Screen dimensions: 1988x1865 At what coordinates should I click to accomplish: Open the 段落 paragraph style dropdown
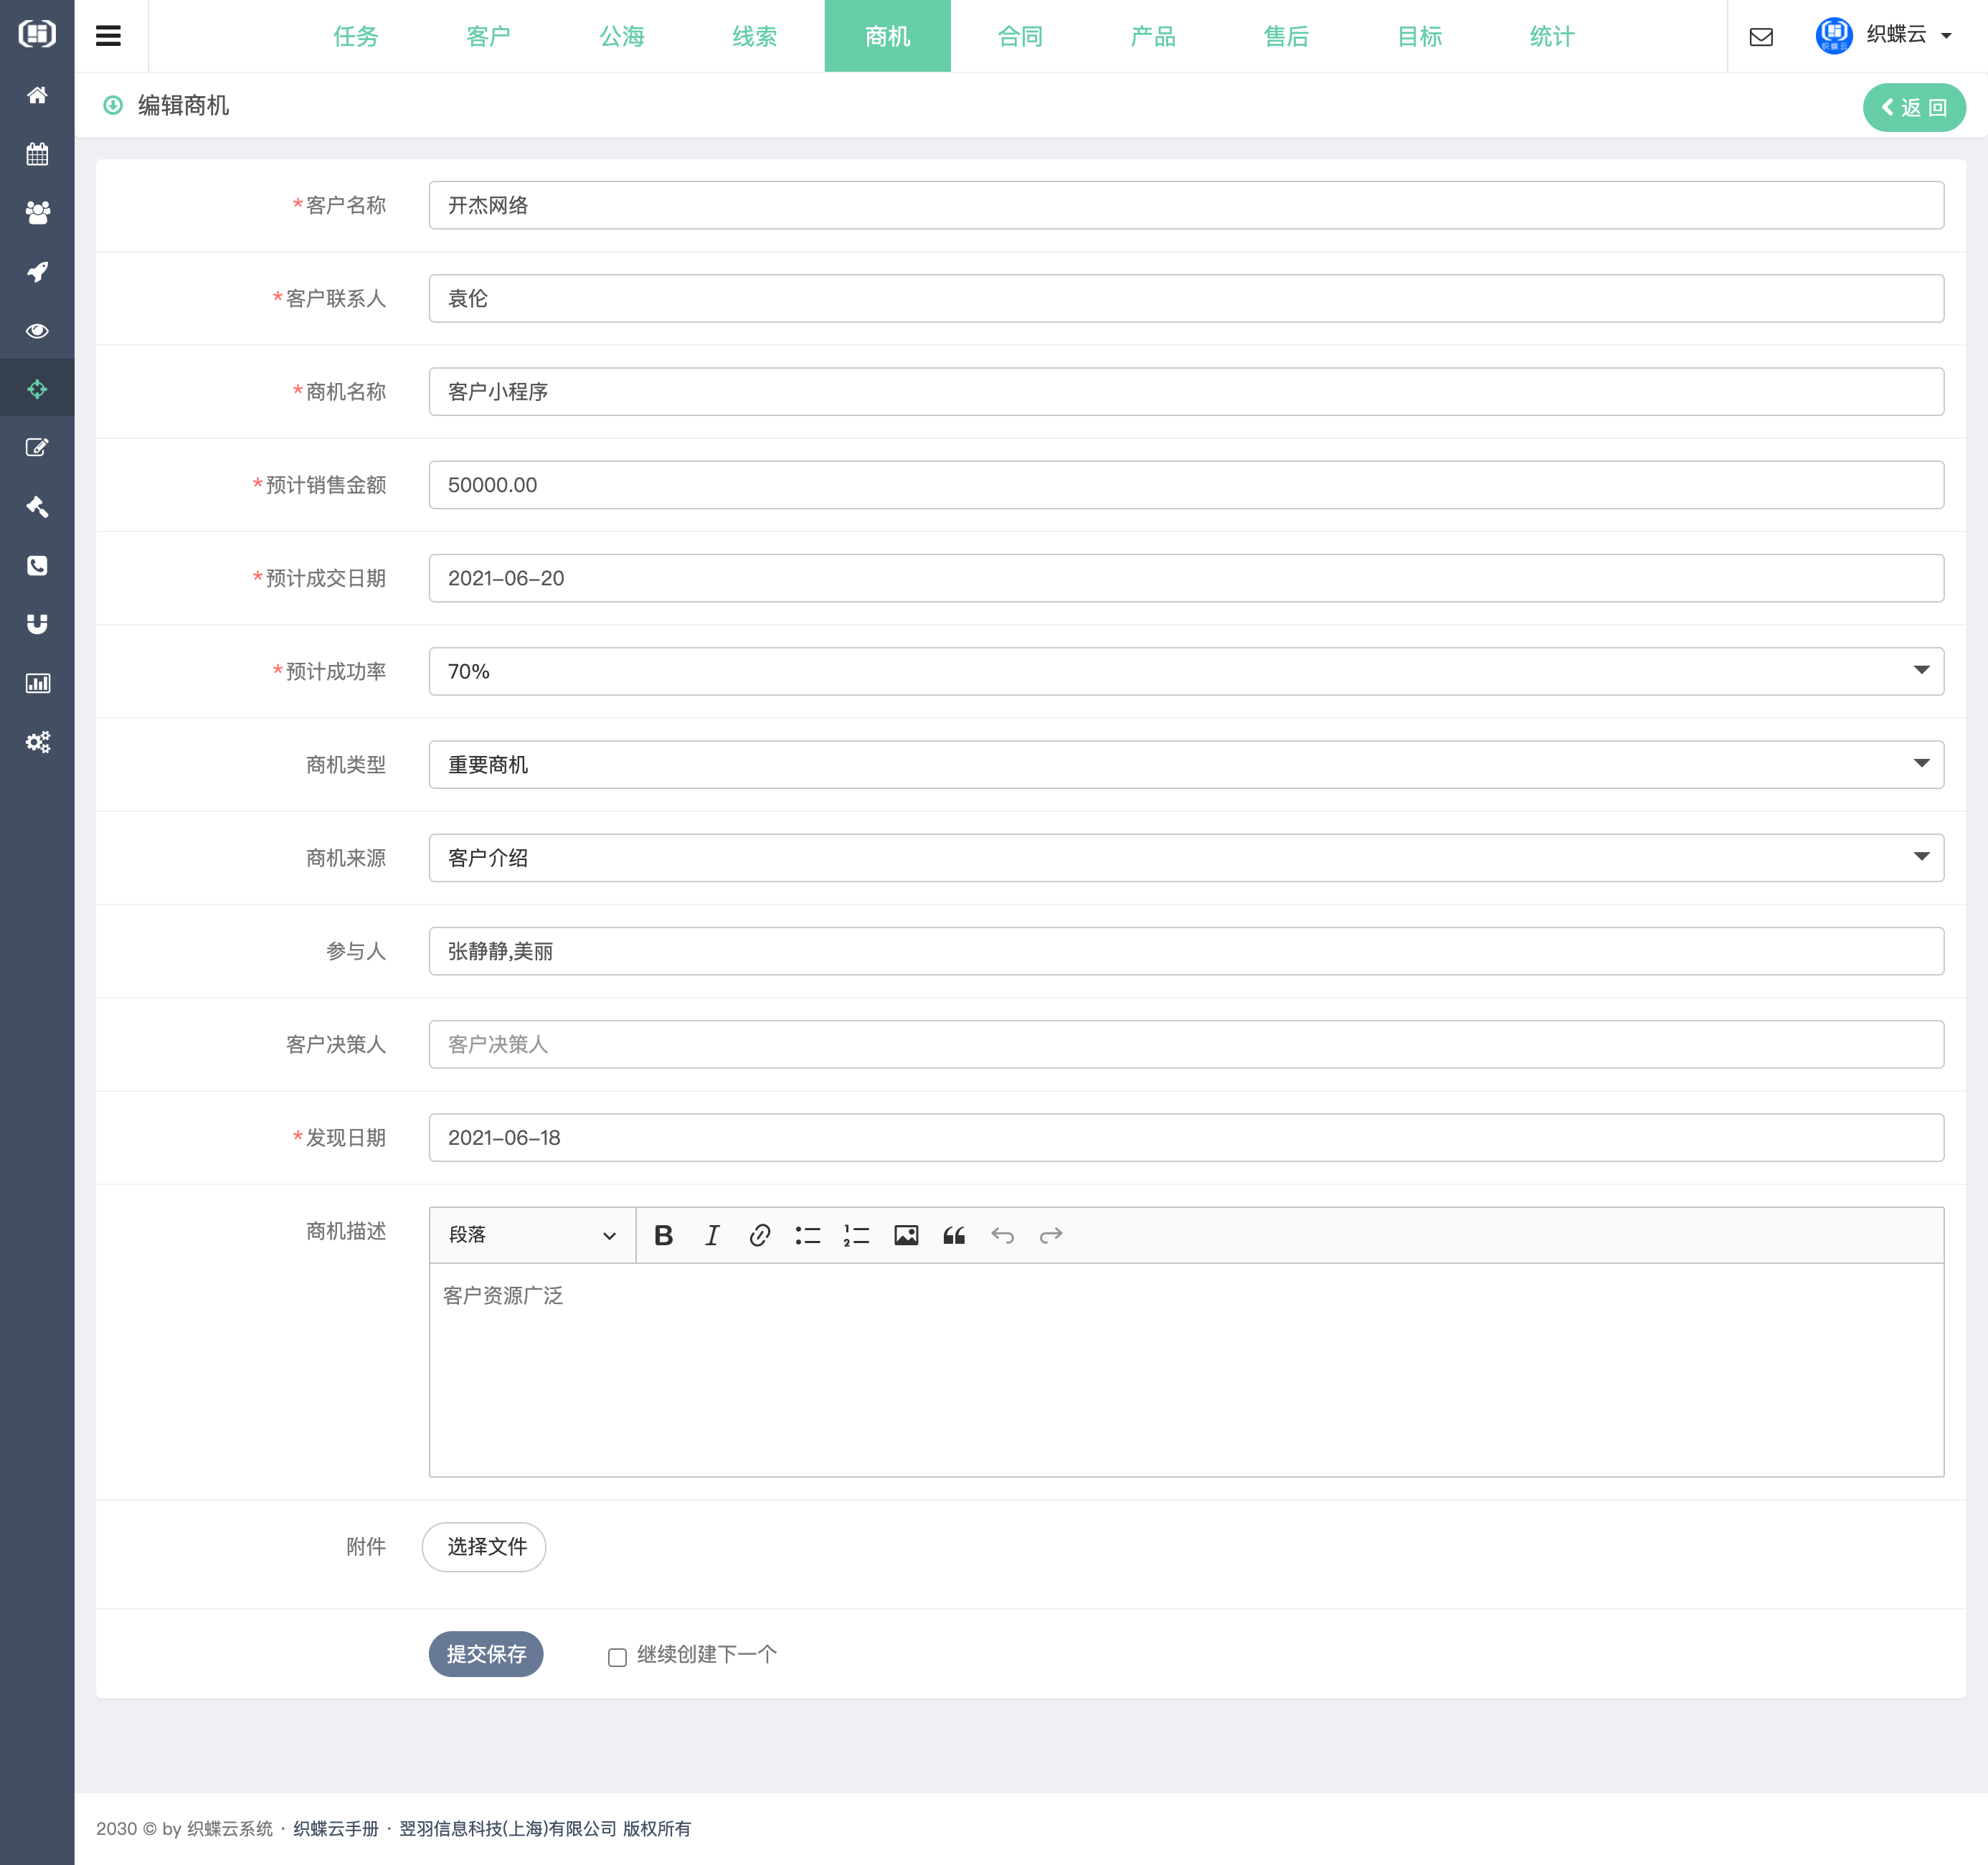coord(532,1235)
